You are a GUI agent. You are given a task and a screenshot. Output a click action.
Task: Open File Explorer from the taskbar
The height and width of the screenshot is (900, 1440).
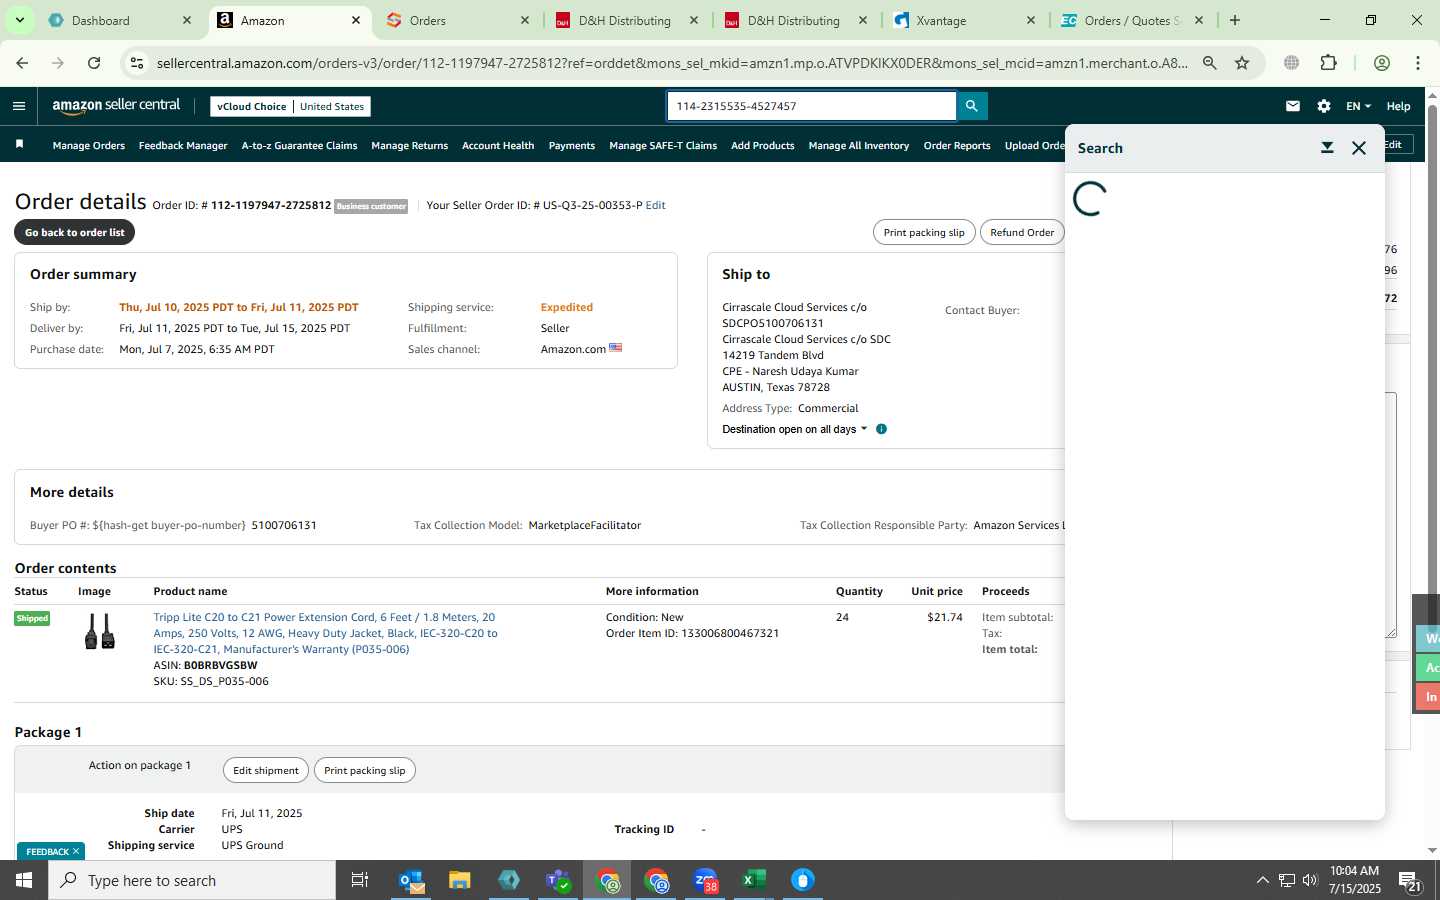point(460,880)
